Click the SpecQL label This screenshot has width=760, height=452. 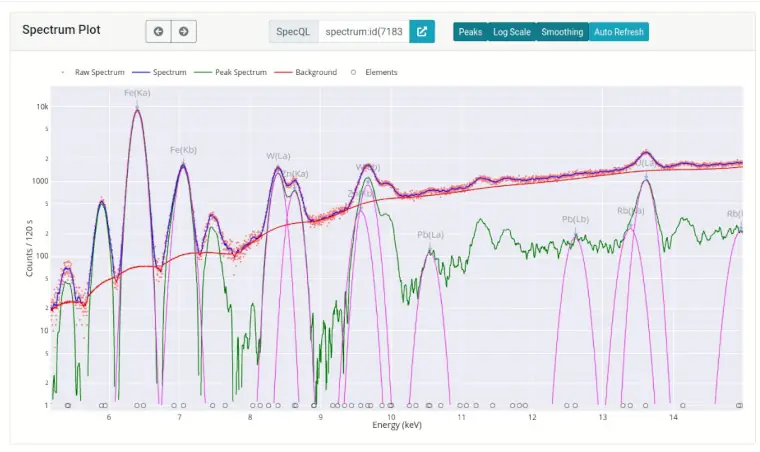[293, 31]
